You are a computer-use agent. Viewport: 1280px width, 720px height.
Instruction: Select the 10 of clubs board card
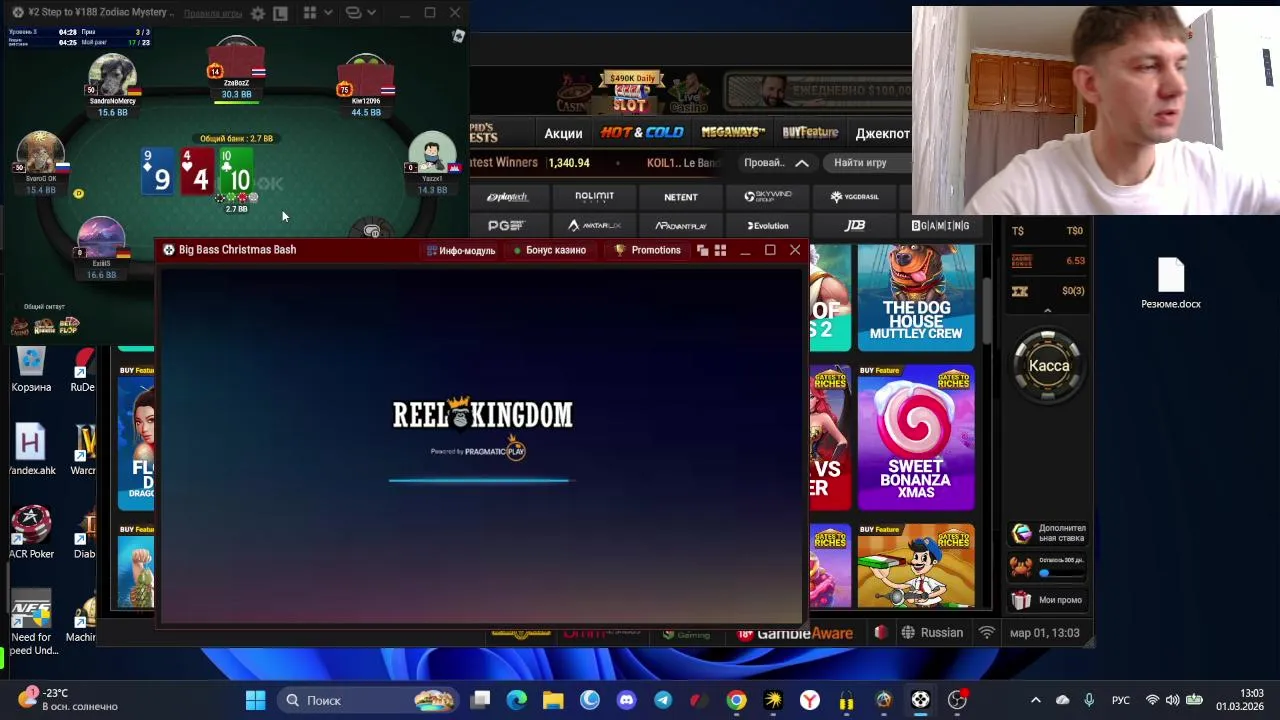pyautogui.click(x=235, y=171)
